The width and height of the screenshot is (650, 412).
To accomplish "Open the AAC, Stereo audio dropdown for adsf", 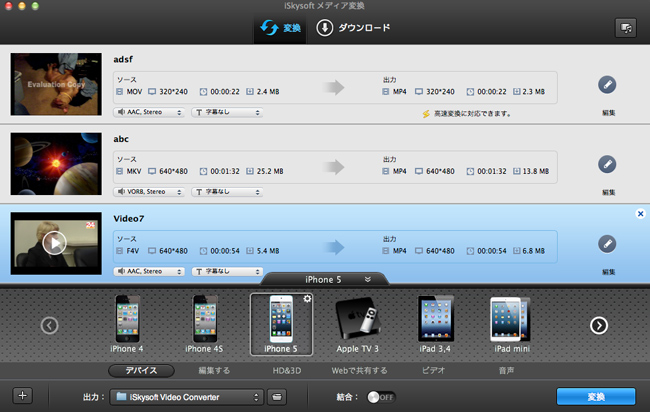I will coord(149,112).
